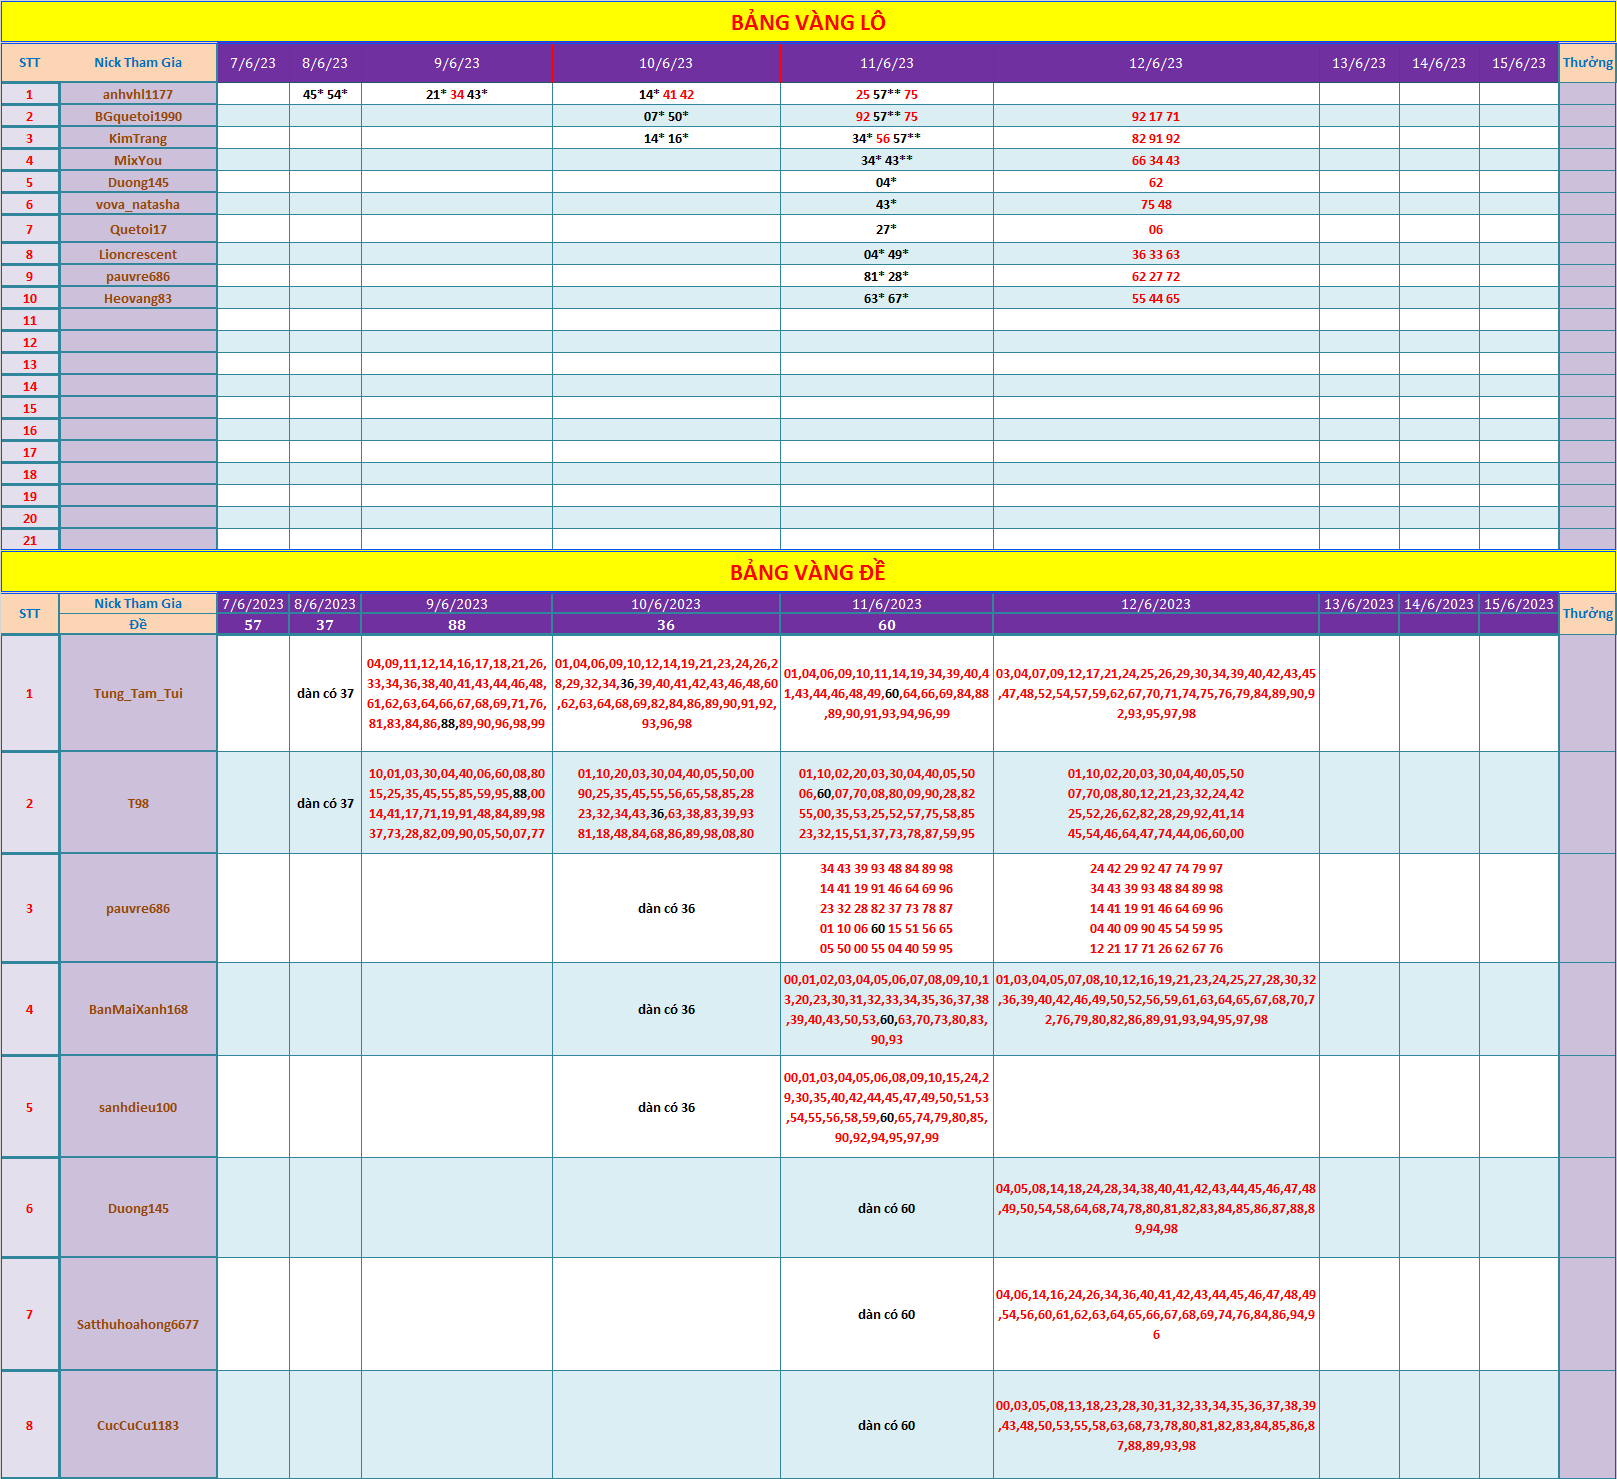The height and width of the screenshot is (1479, 1617).
Task: Click the KimTrang nickname cell
Action: pos(138,138)
